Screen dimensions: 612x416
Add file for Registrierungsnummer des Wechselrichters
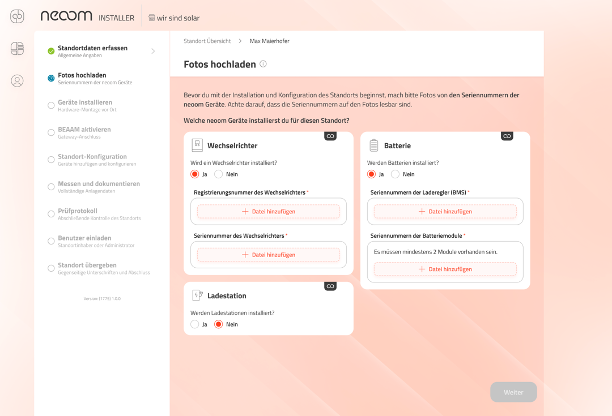[269, 212]
